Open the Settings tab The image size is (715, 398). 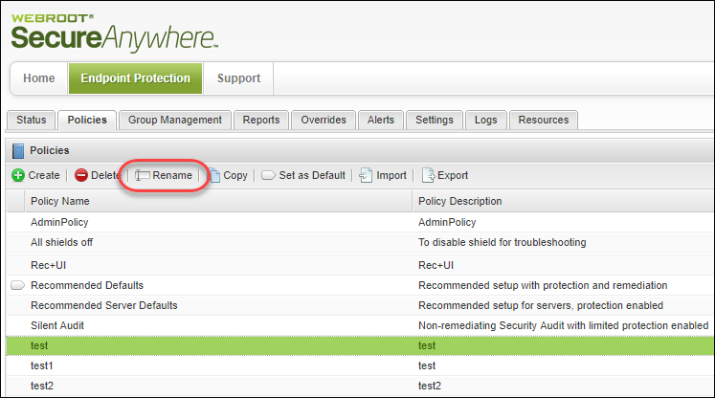[x=434, y=120]
